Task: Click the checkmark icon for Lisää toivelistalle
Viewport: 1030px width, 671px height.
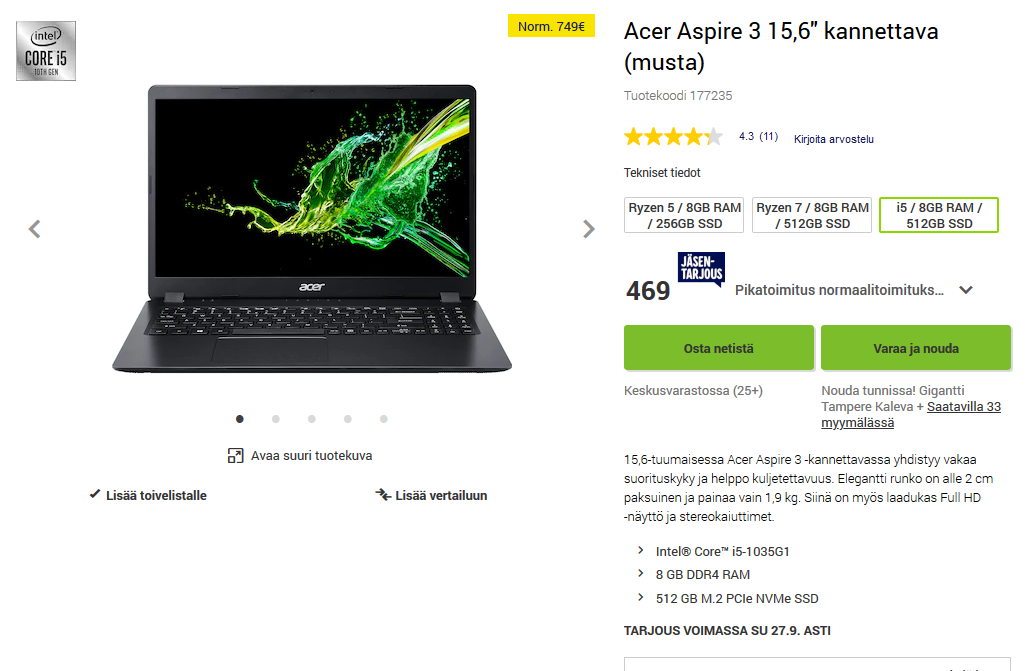Action: pyautogui.click(x=95, y=494)
